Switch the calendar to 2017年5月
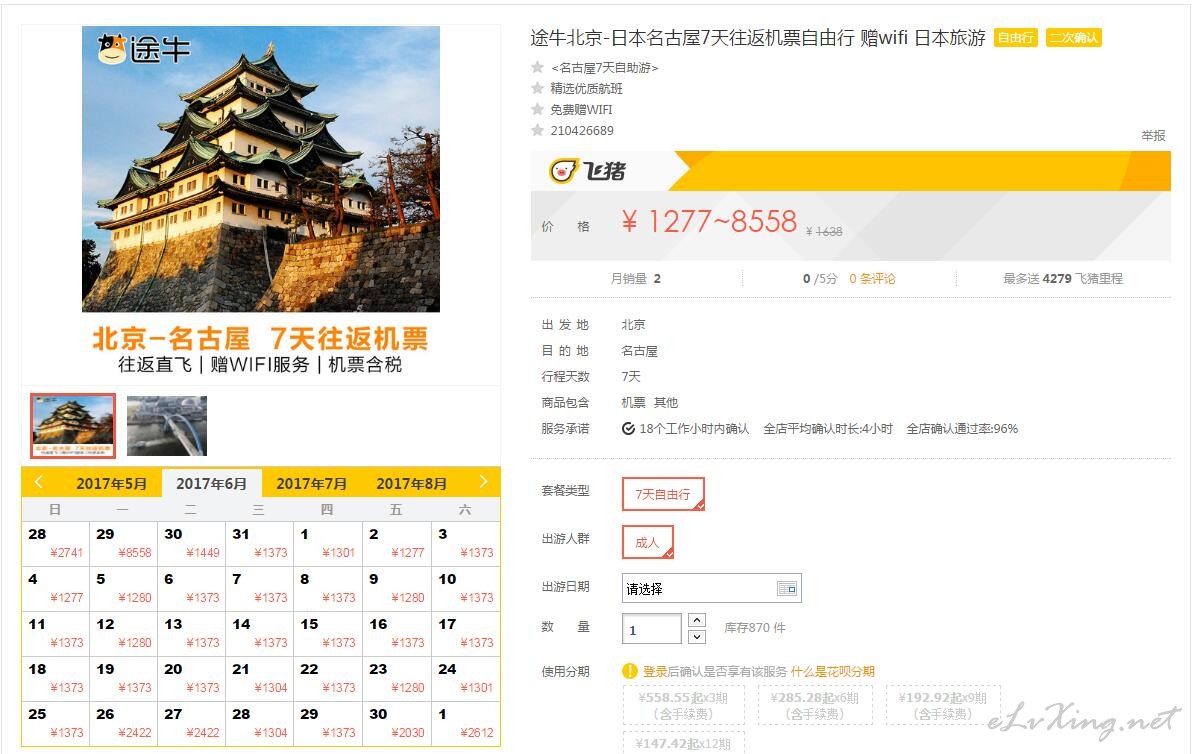The image size is (1192, 754). pyautogui.click(x=111, y=483)
